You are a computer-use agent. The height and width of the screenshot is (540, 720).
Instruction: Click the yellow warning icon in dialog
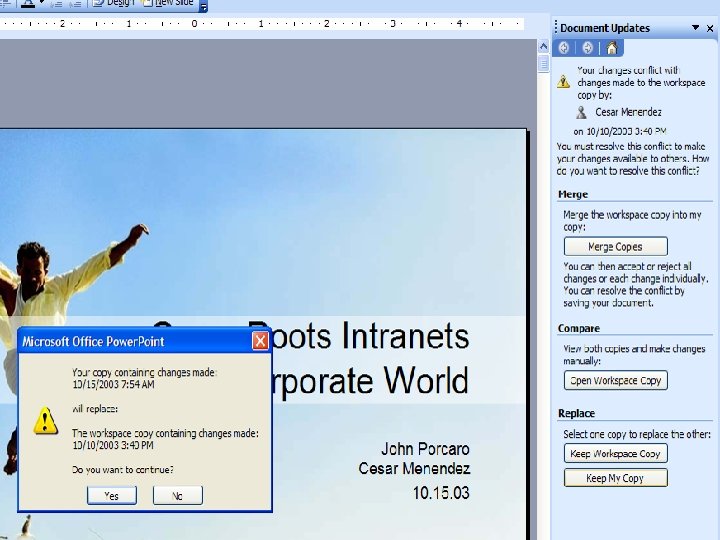point(45,421)
